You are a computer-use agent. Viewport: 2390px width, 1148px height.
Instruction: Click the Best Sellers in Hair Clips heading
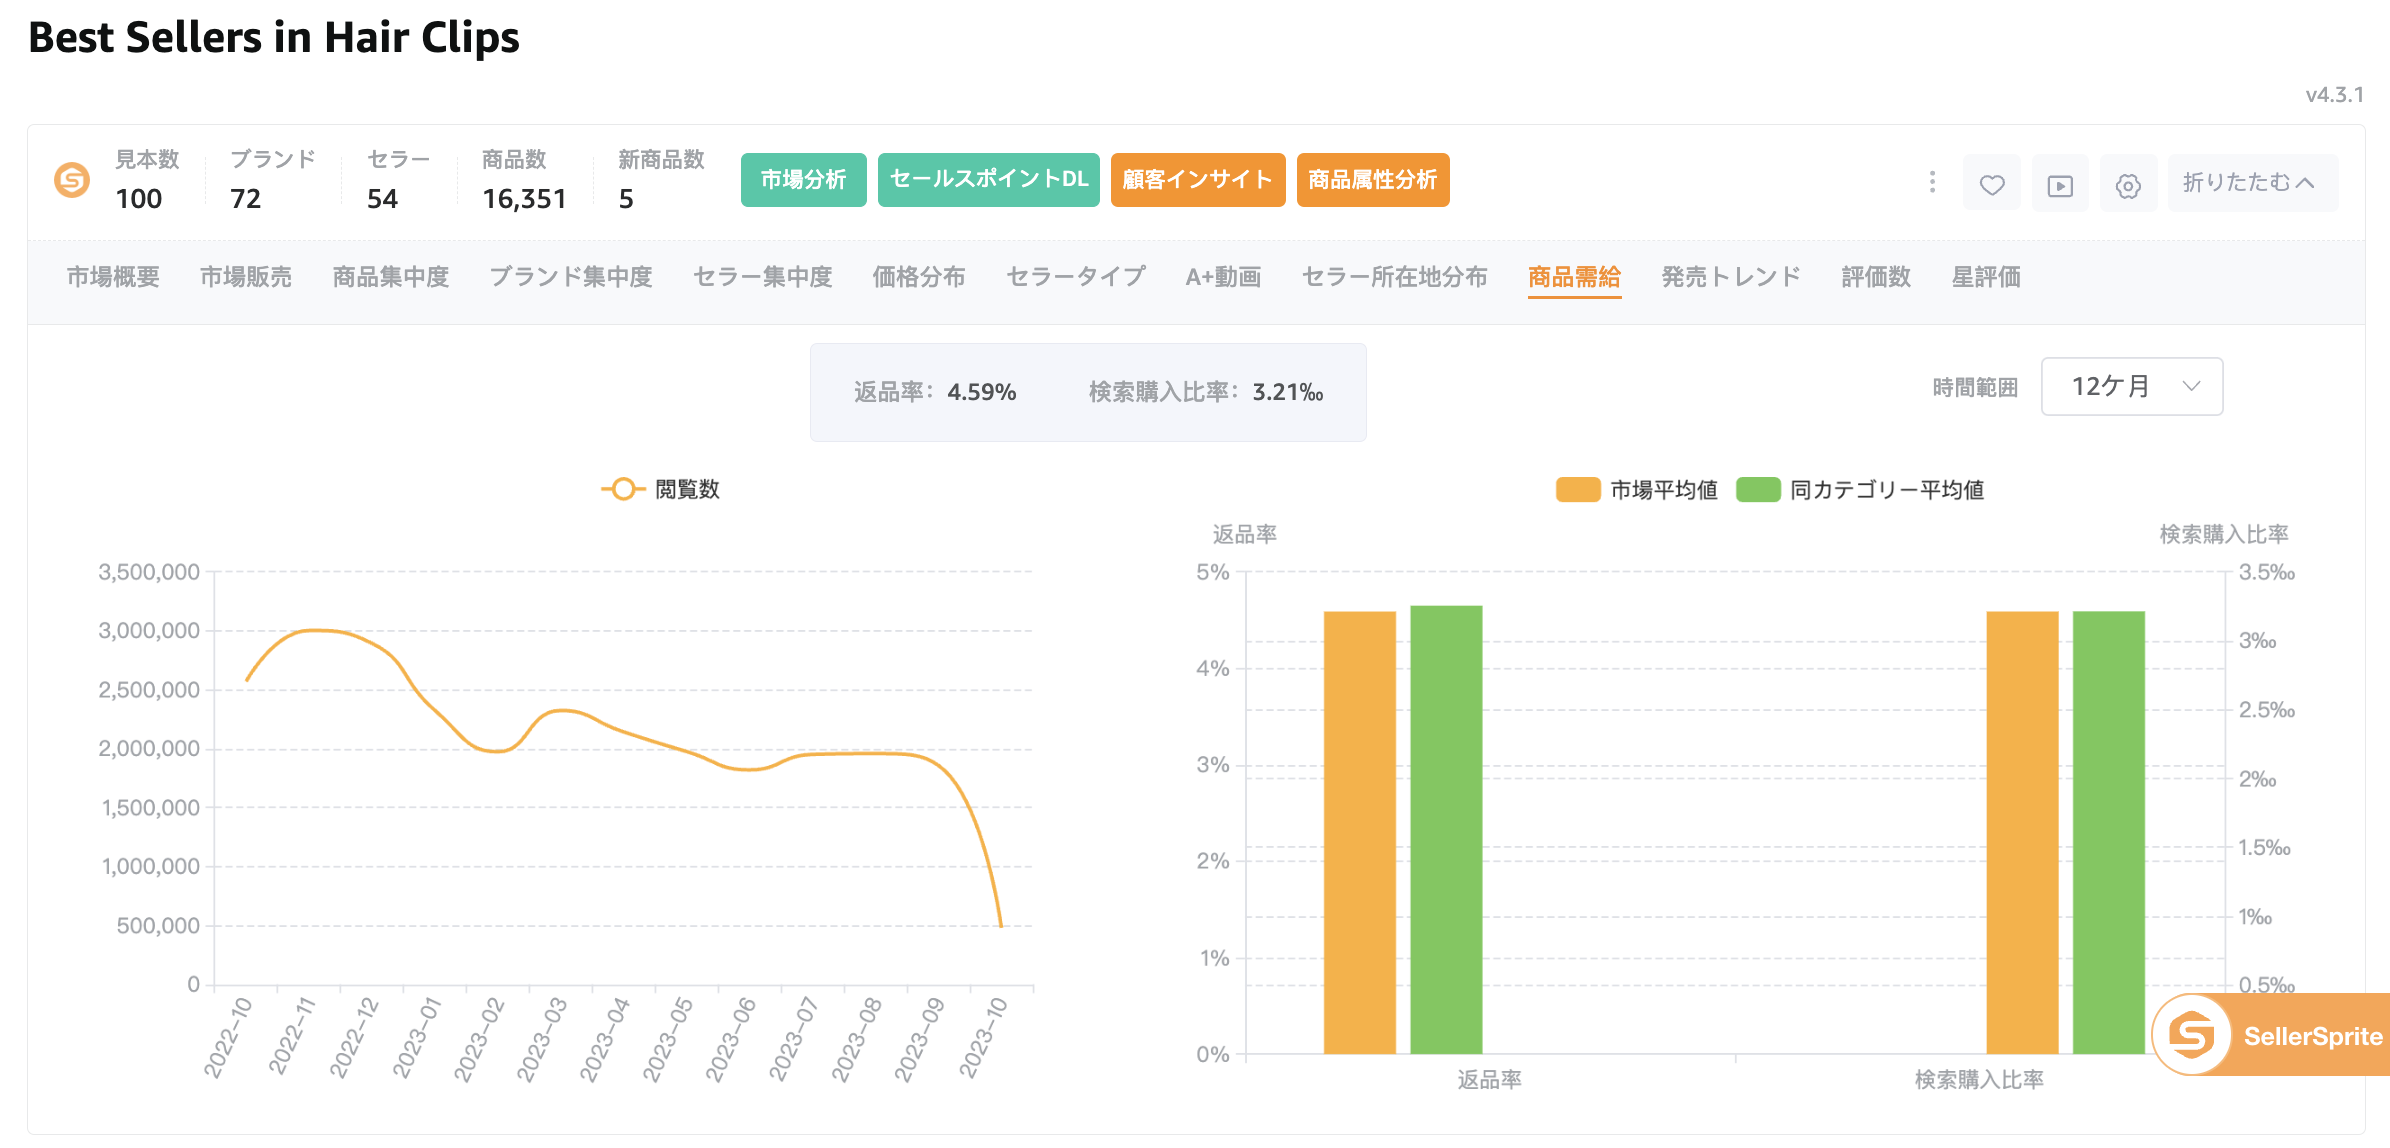(274, 38)
